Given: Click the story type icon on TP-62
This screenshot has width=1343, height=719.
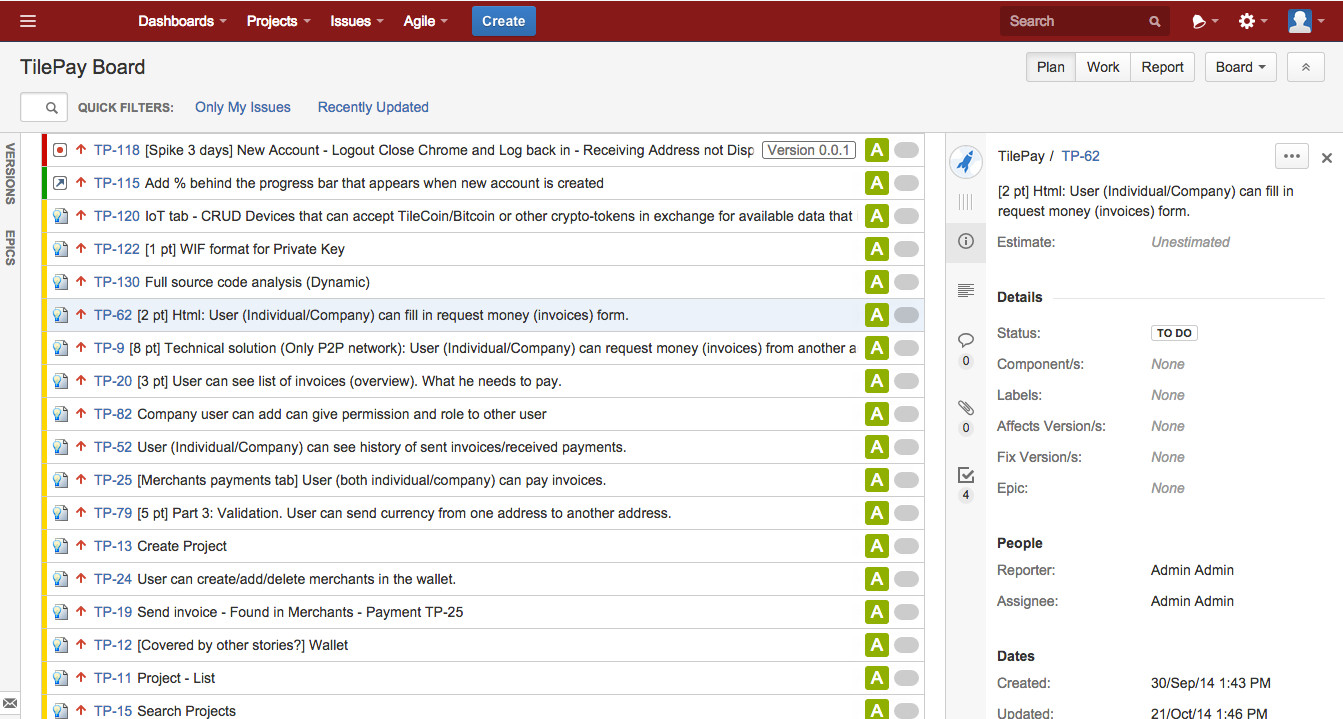Looking at the screenshot, I should point(60,315).
